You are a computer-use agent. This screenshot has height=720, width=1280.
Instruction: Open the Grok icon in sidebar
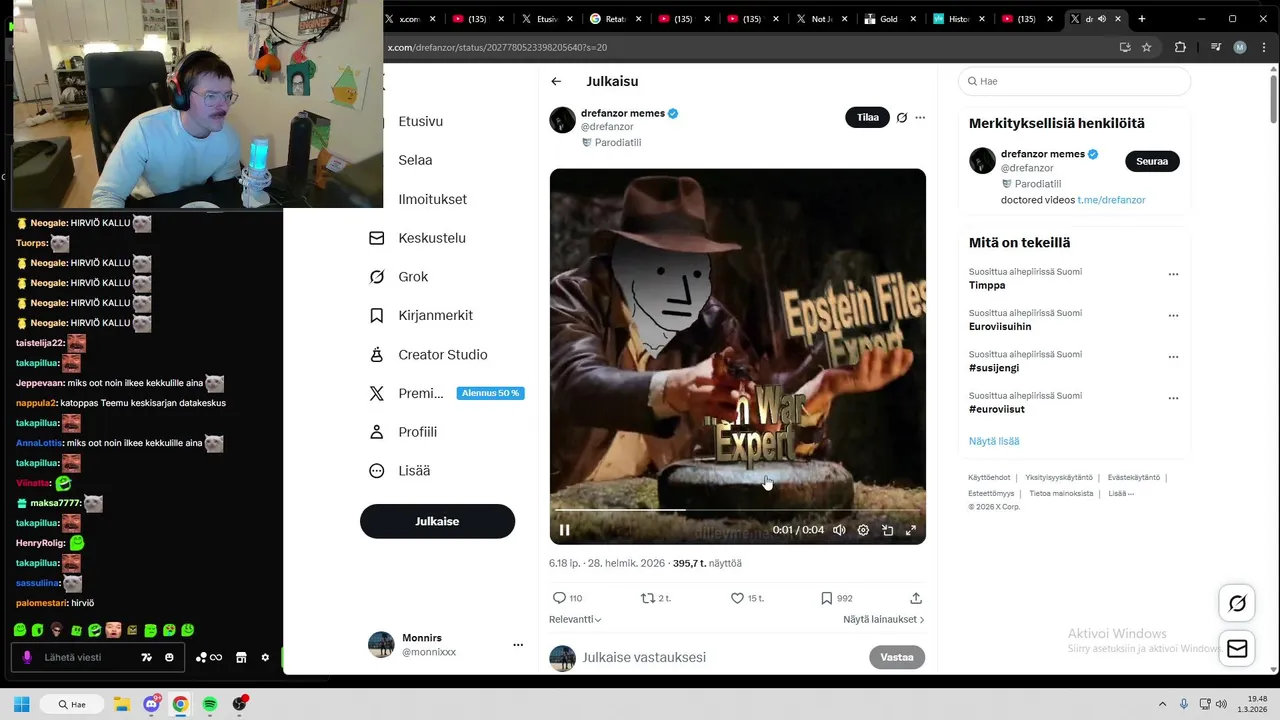tap(377, 277)
